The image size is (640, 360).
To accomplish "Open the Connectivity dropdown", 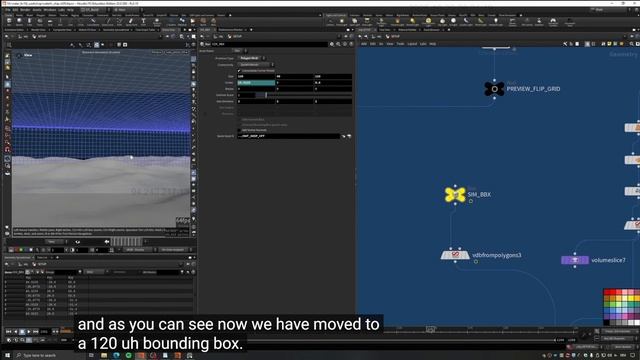I will pos(255,64).
